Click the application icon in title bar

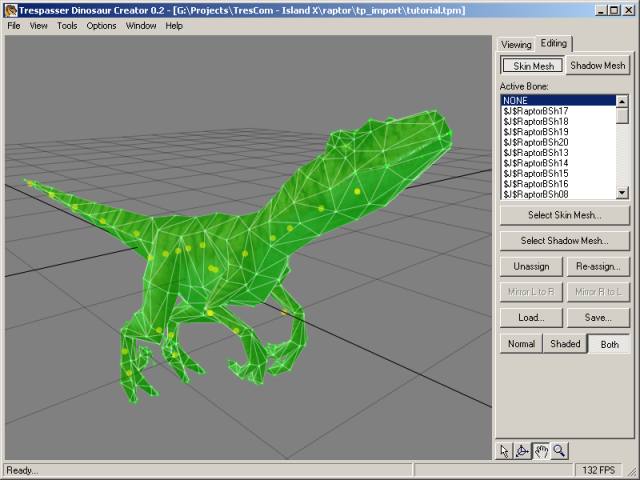pyautogui.click(x=9, y=9)
